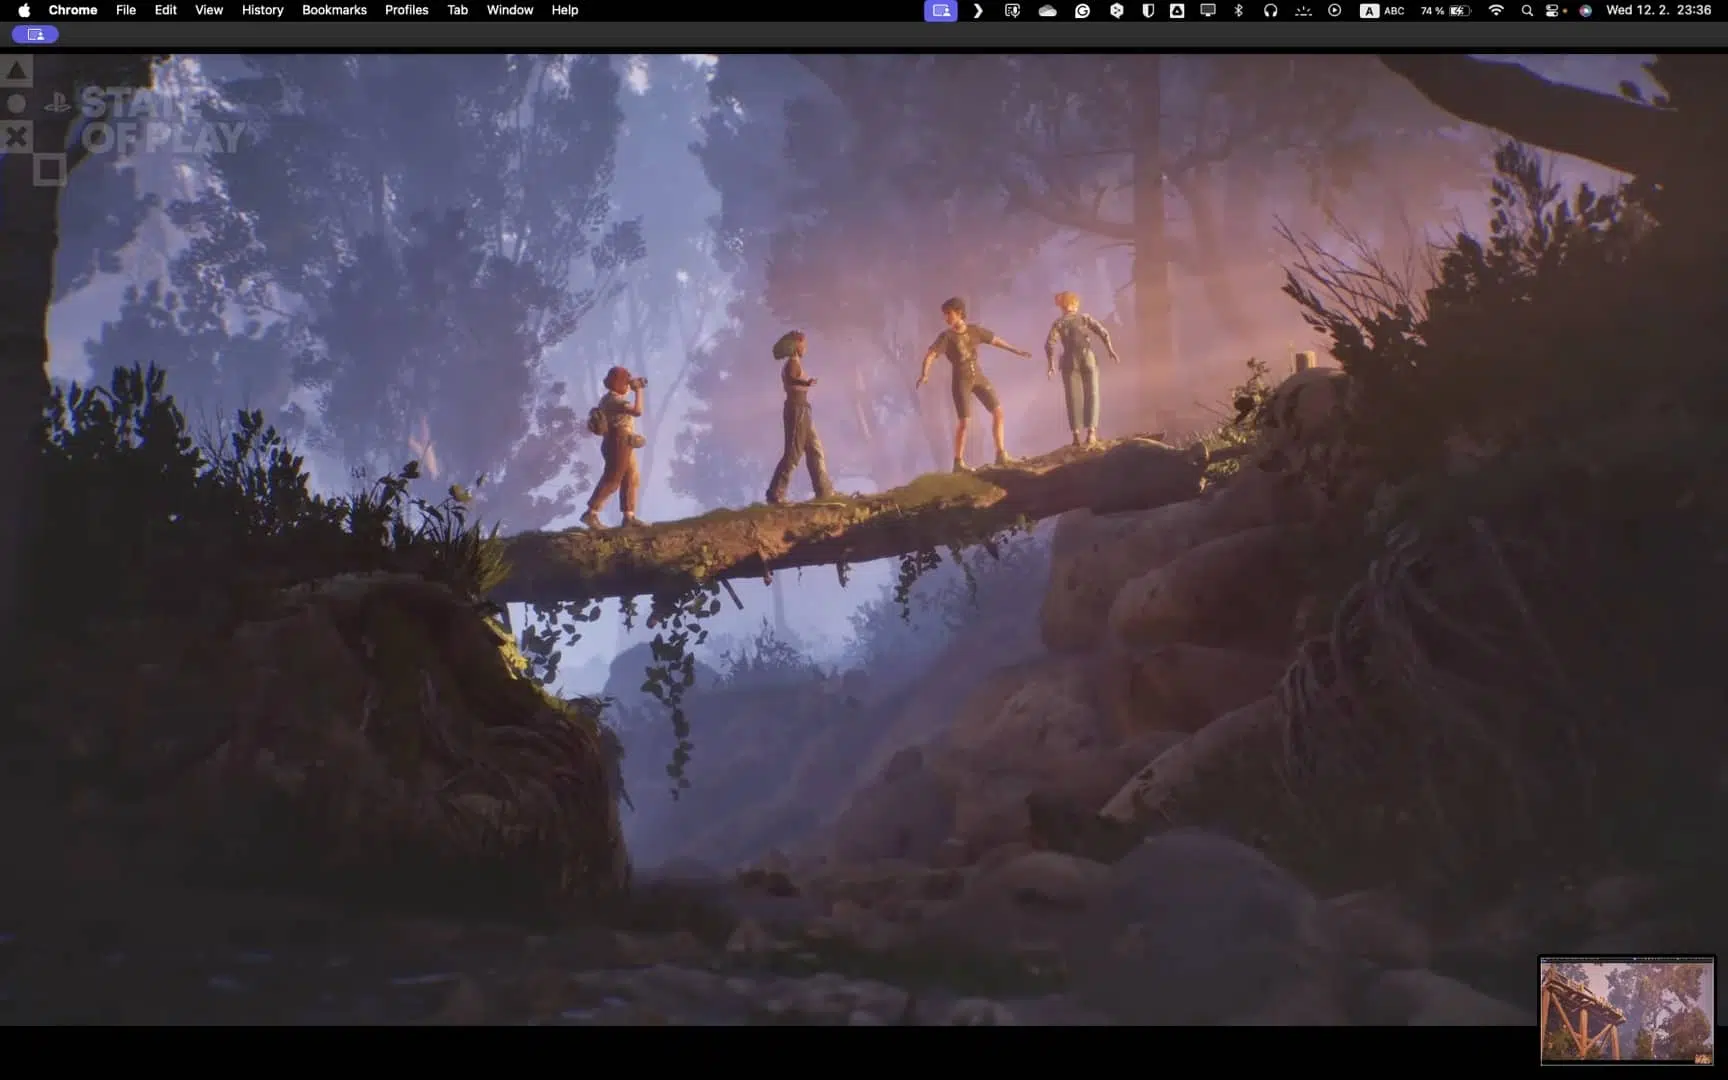Open the Wi-Fi menu

click(1496, 10)
